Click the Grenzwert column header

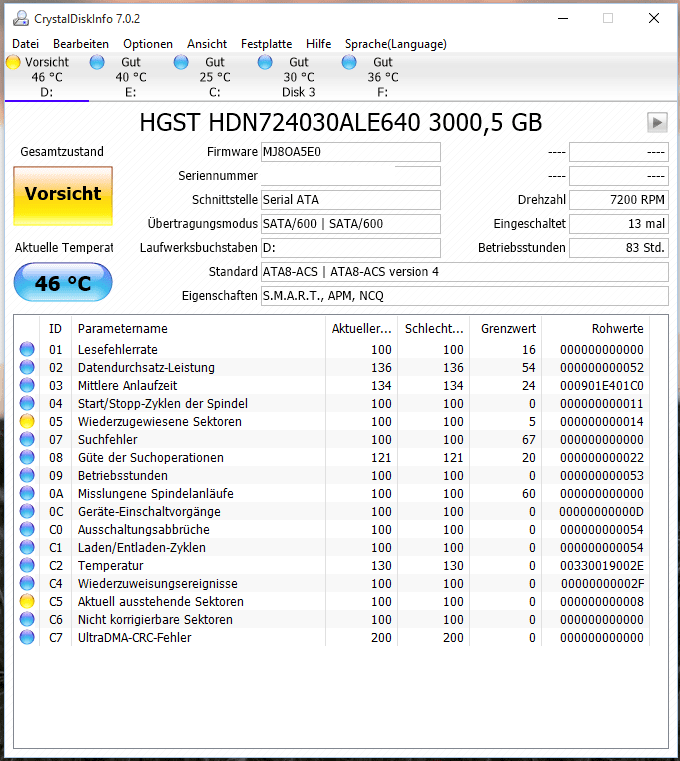pyautogui.click(x=506, y=329)
